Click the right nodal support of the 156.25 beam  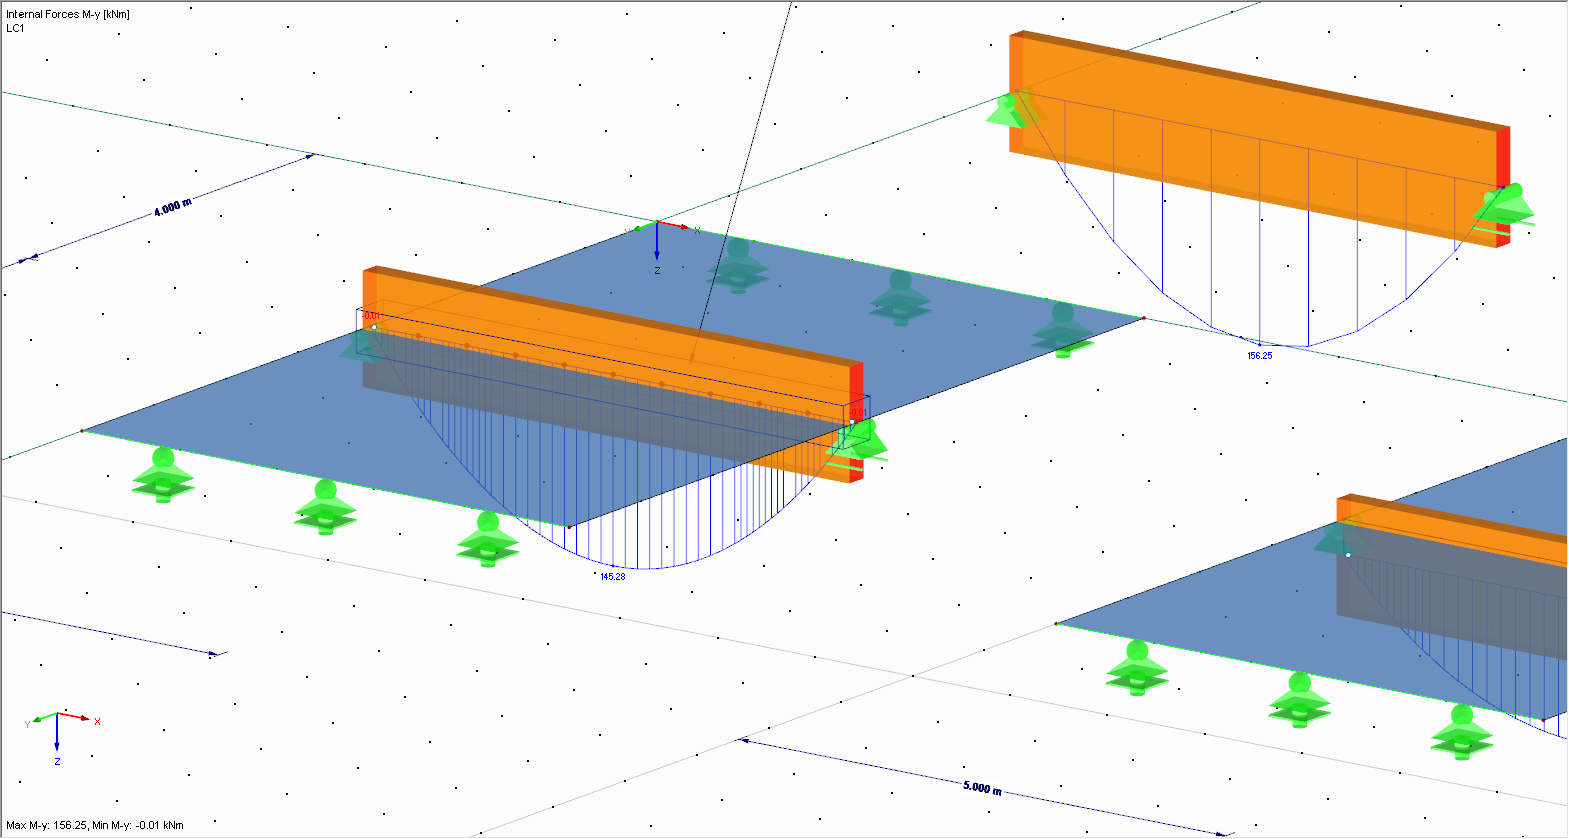[1506, 207]
